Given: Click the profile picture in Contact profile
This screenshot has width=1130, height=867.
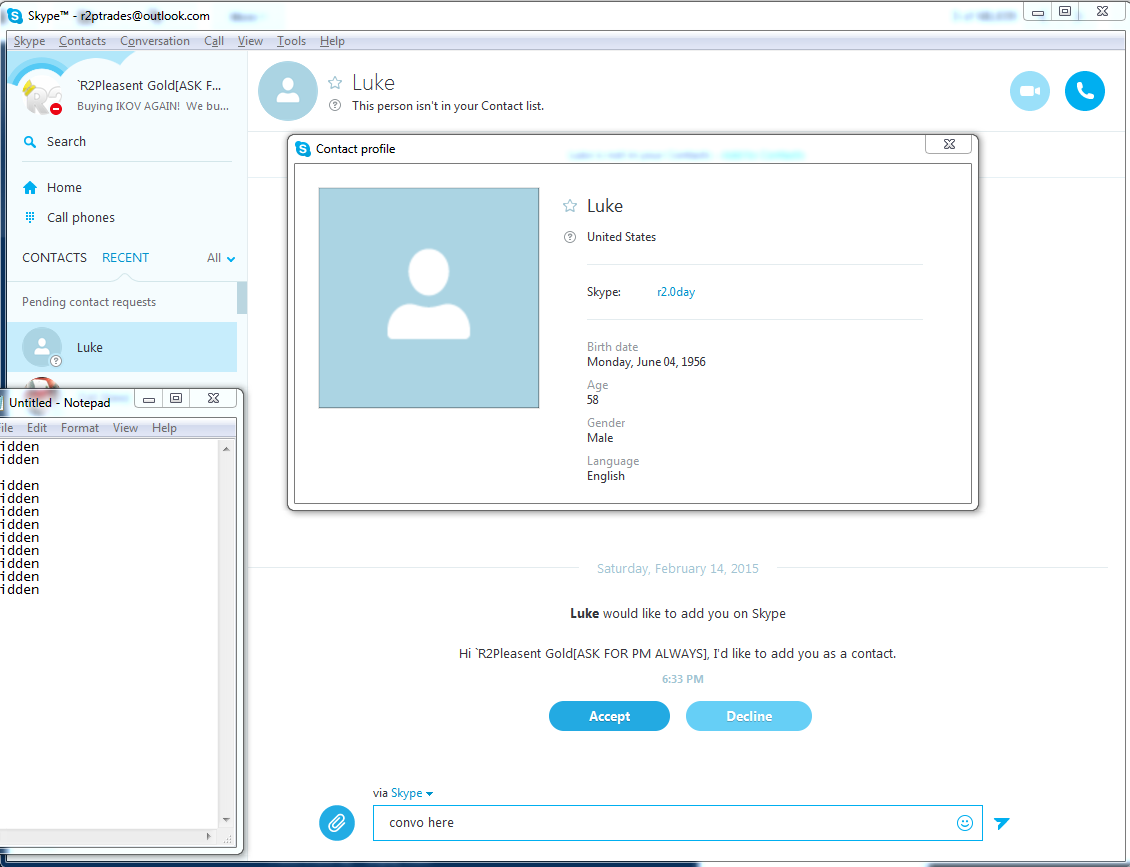Looking at the screenshot, I should point(429,298).
